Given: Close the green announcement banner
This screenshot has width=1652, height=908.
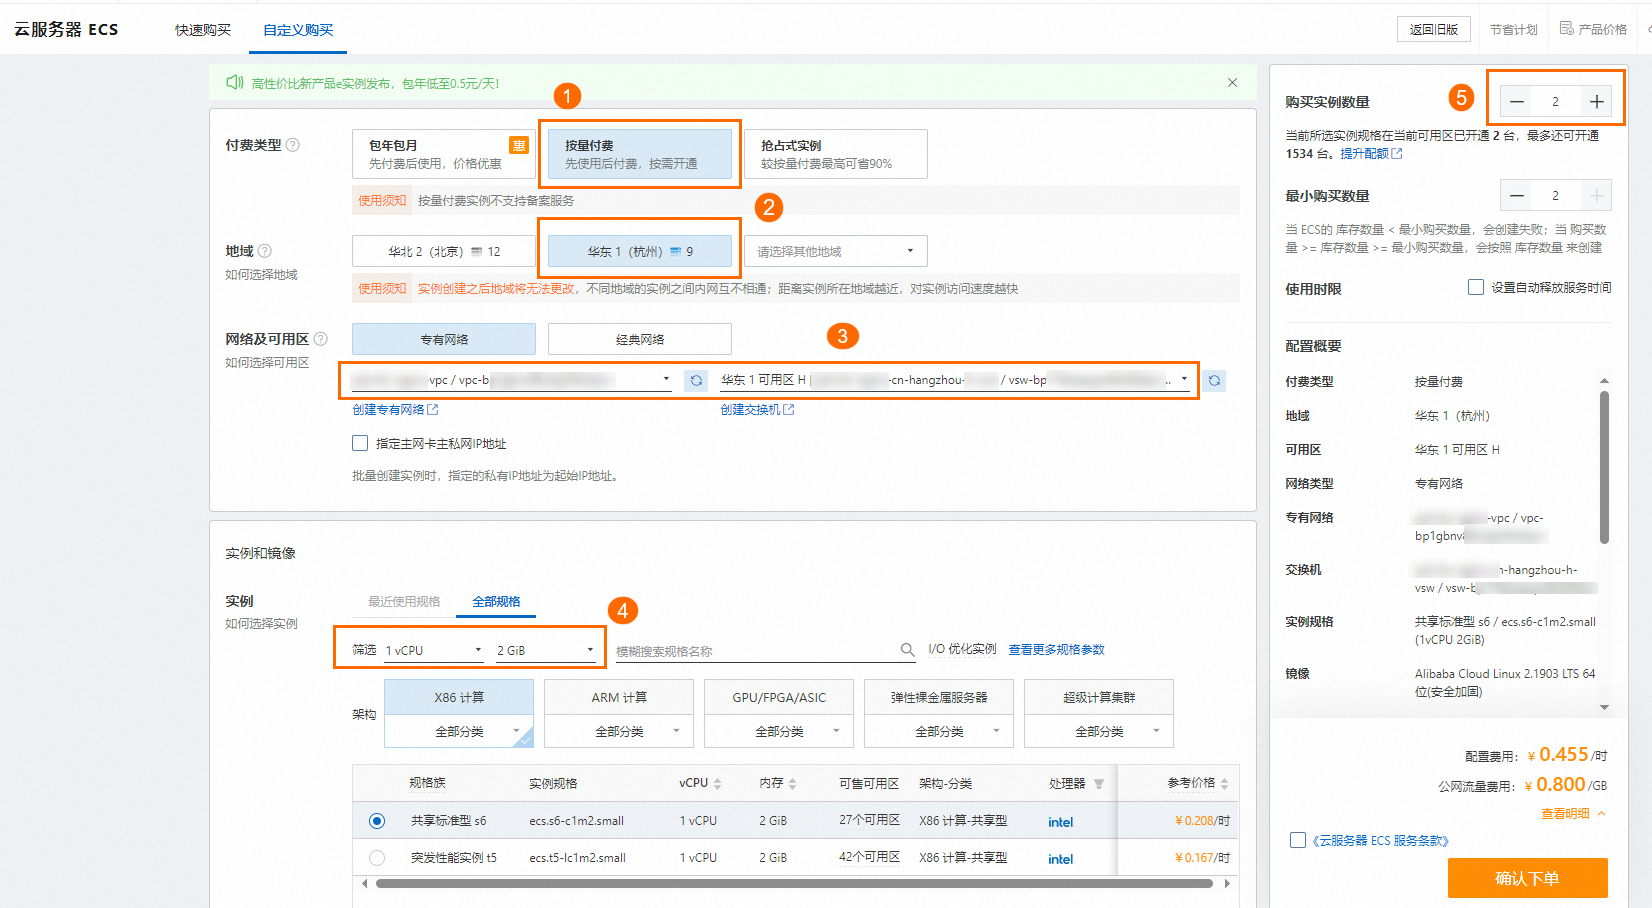Looking at the screenshot, I should [1232, 83].
